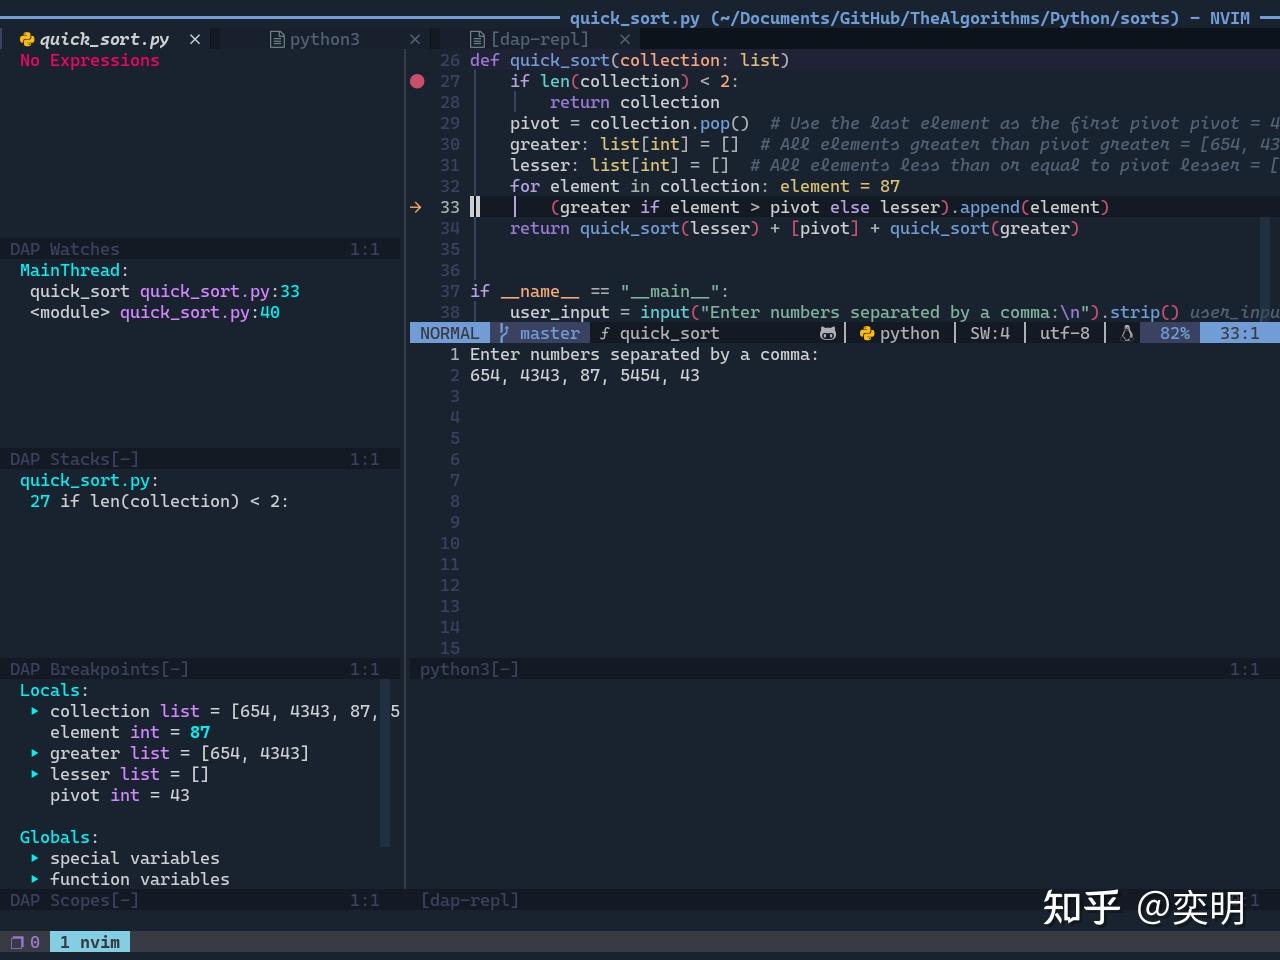Click the user_input = input line 38
This screenshot has height=960, width=1280.
[x=845, y=312]
